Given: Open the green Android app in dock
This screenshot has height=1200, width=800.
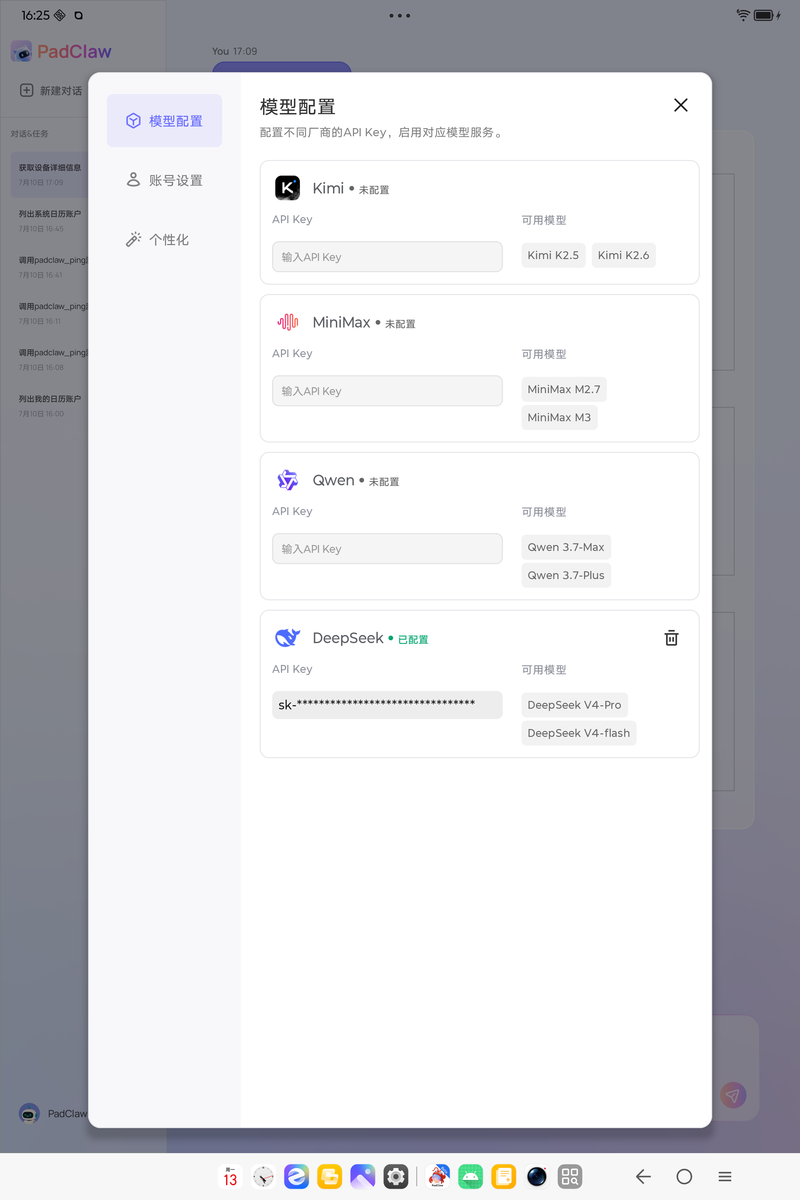Looking at the screenshot, I should (471, 1177).
